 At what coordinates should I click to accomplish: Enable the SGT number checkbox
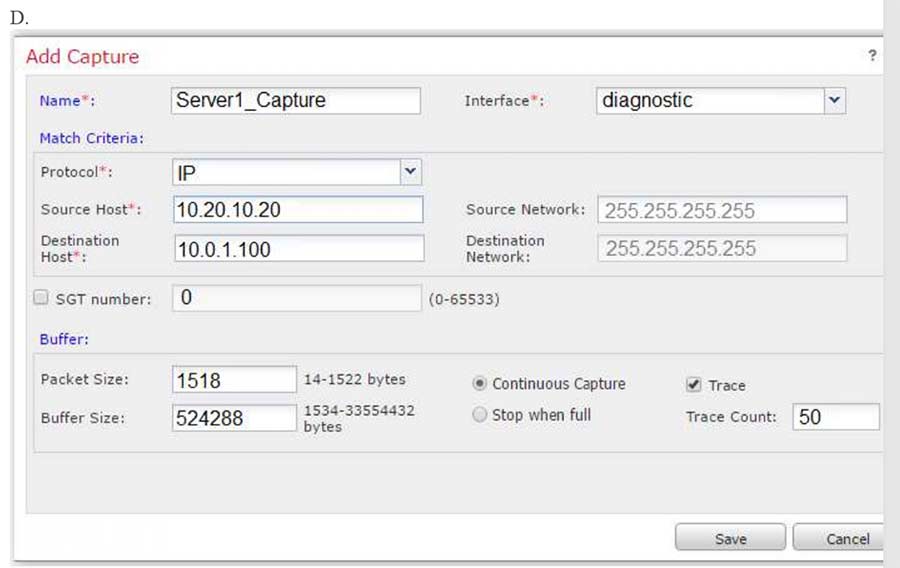click(x=41, y=298)
